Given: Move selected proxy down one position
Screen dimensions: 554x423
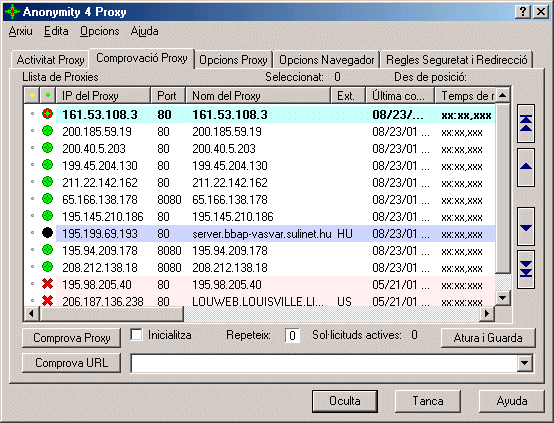Looking at the screenshot, I should coord(526,227).
